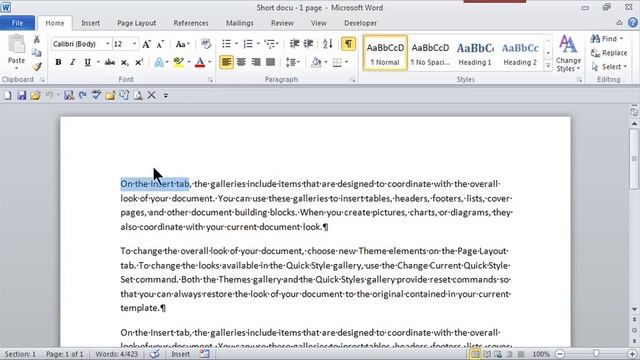The width and height of the screenshot is (640, 360).
Task: Click the Open folder icon in quick toolbar
Action: 36,96
